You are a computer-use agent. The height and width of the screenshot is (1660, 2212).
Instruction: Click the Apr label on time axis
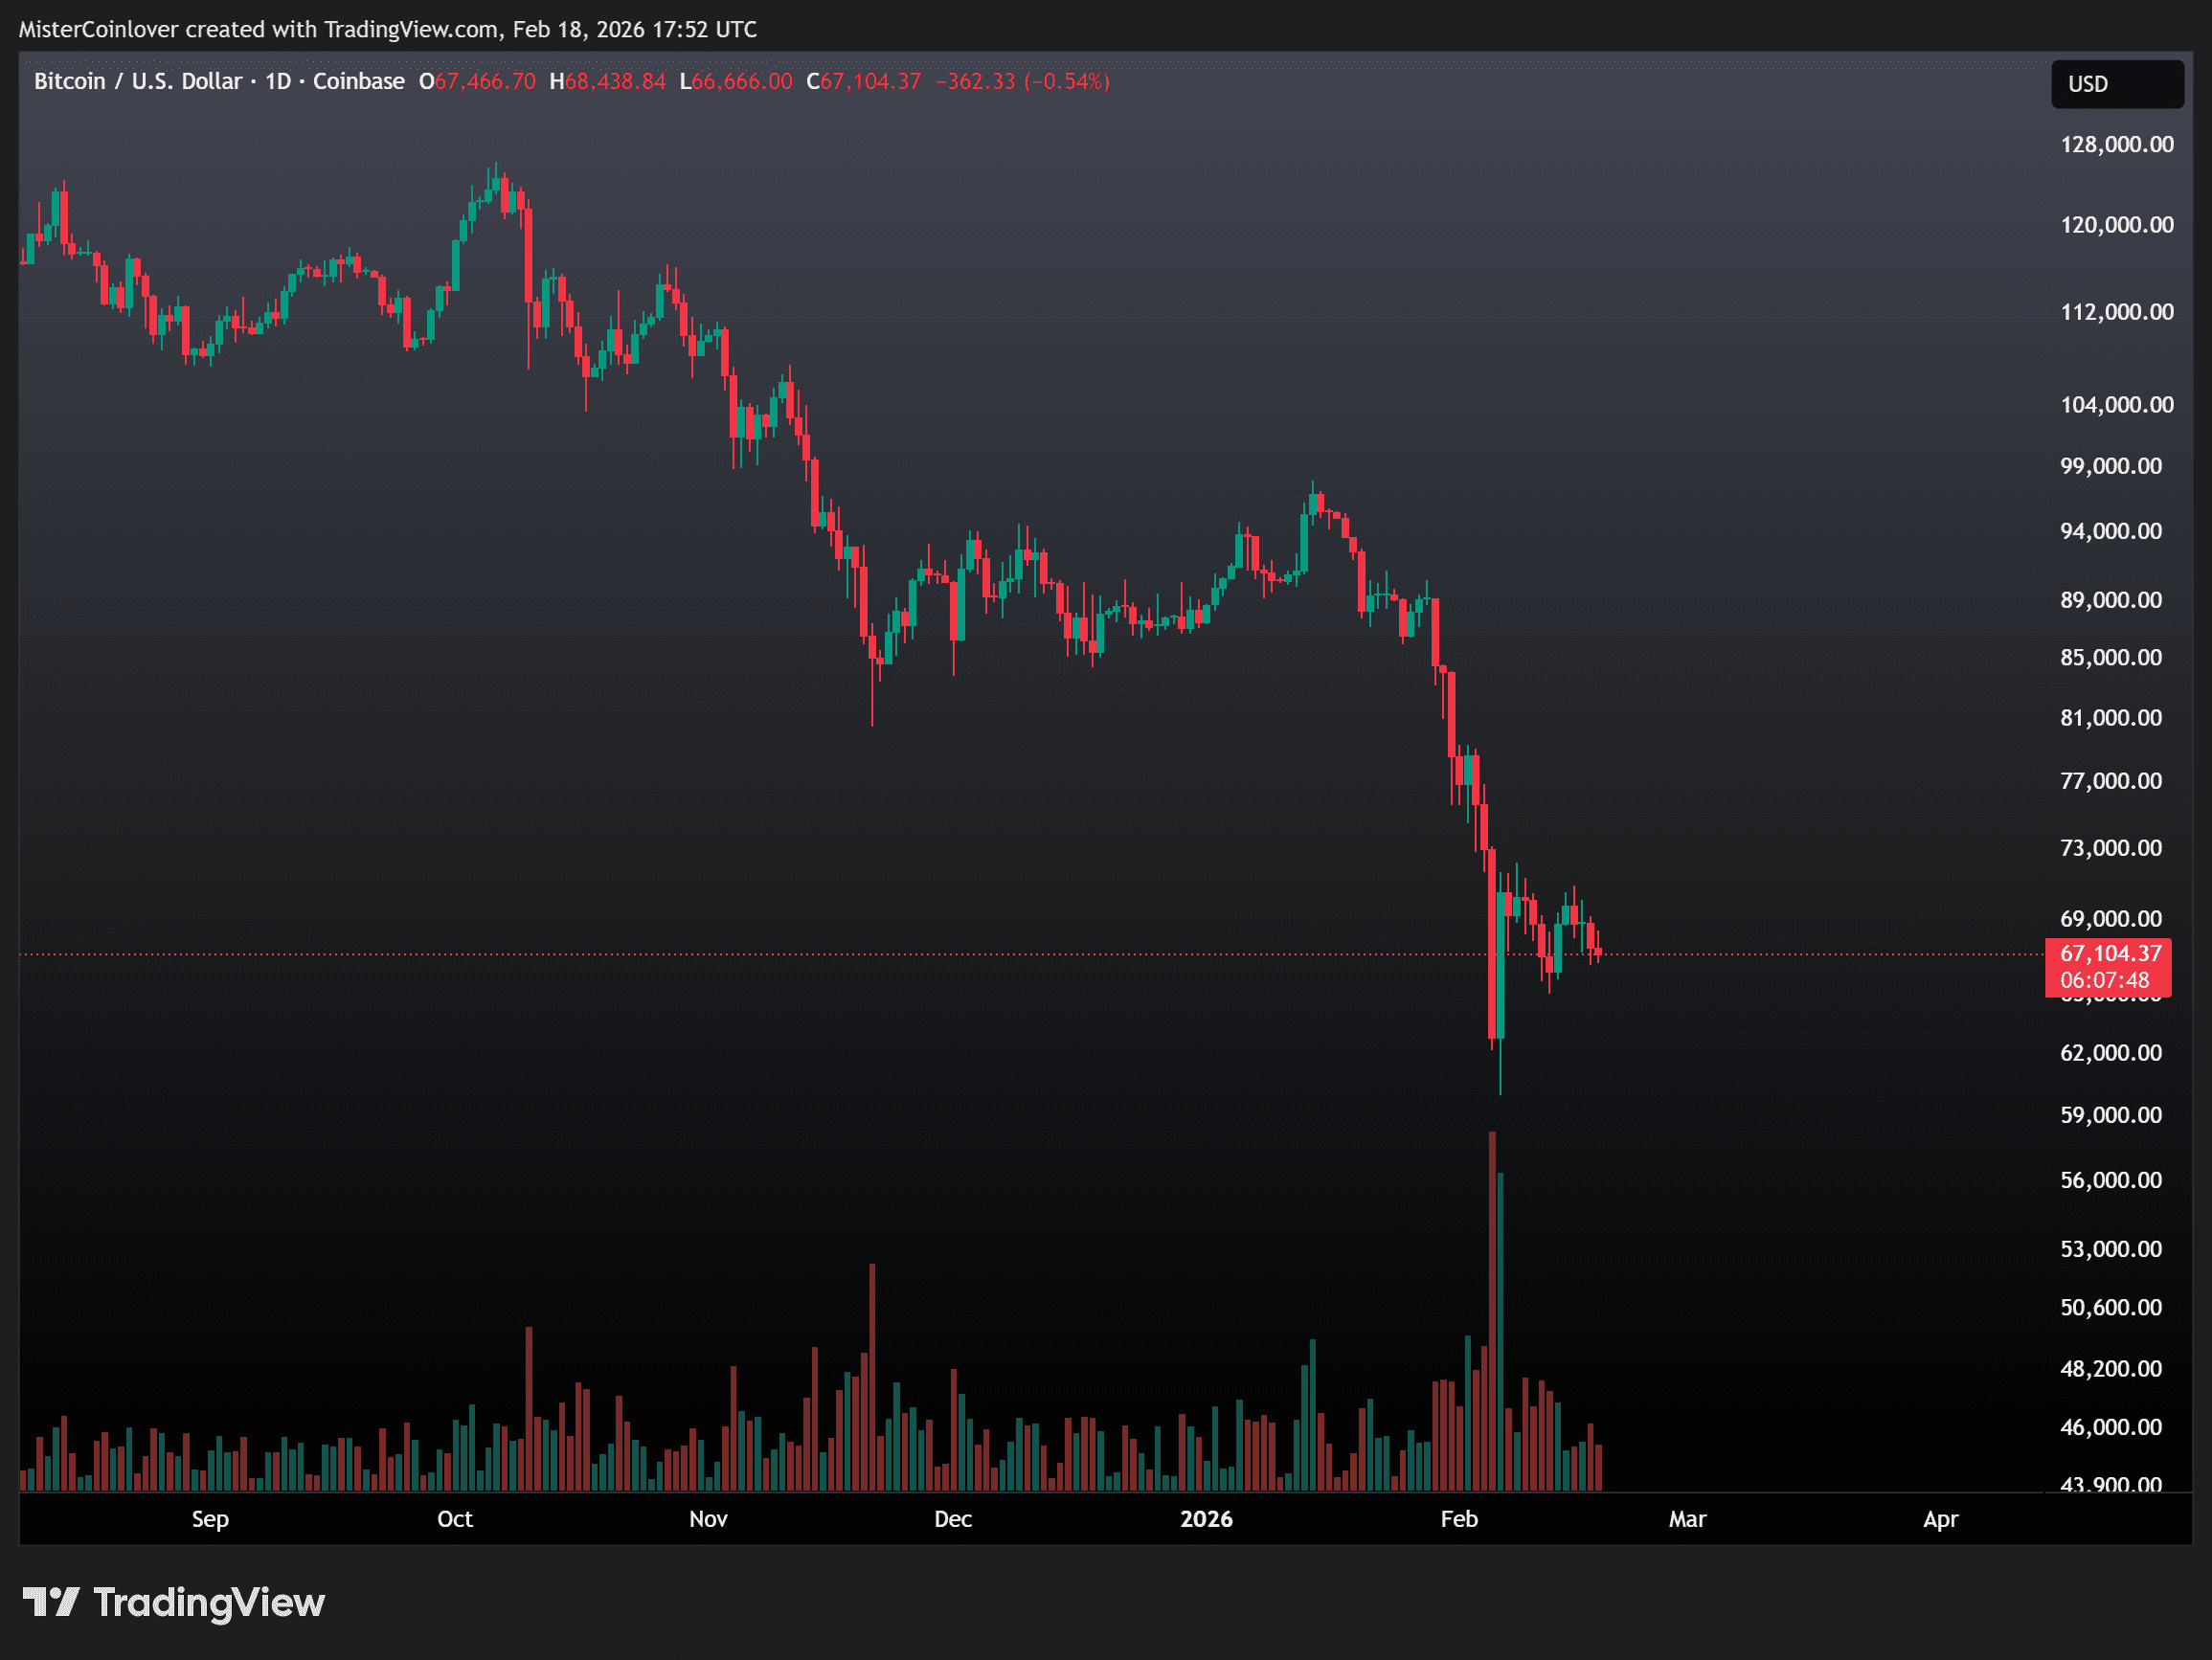(x=1940, y=1519)
